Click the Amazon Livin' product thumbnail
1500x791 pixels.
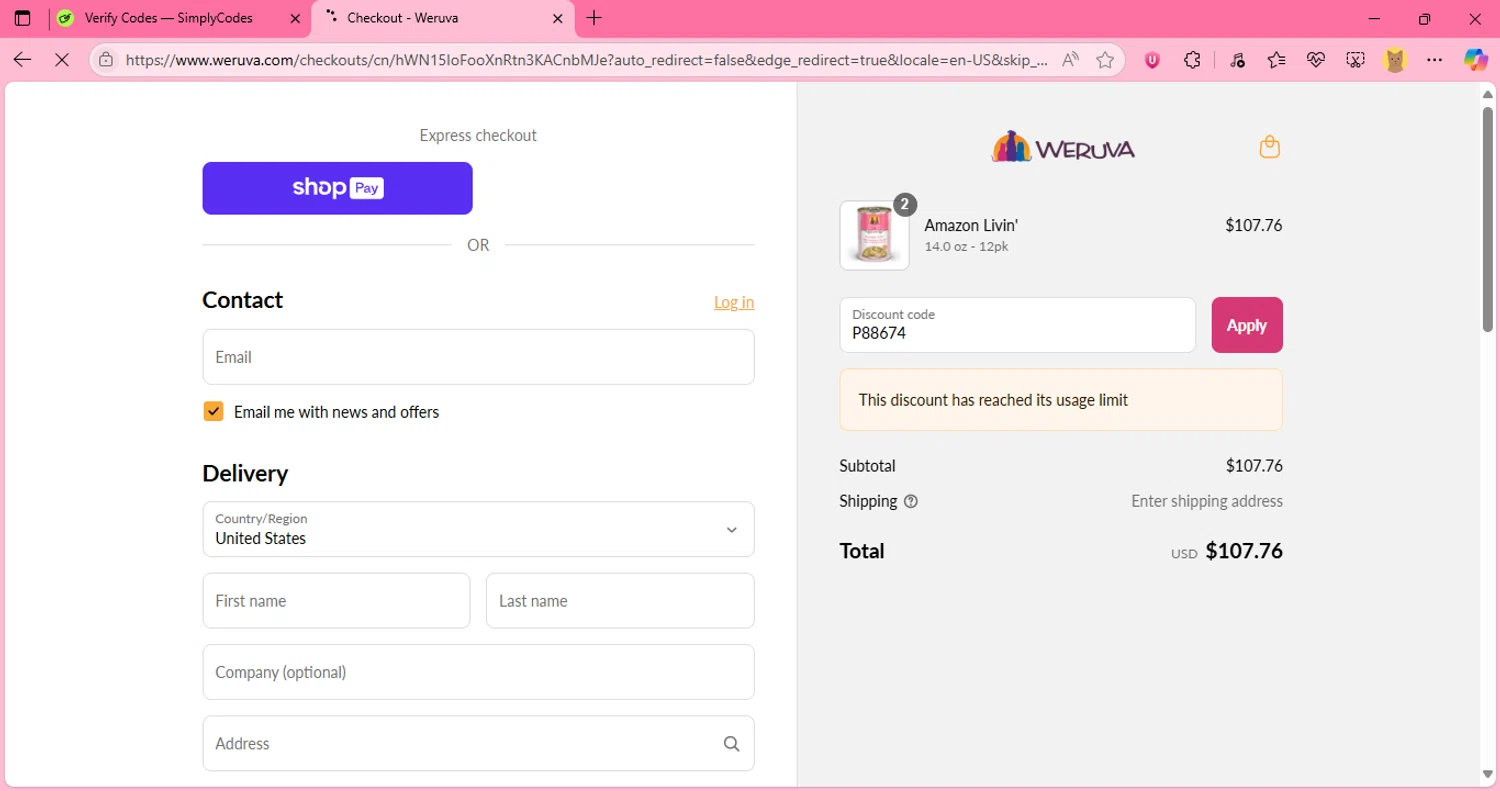[874, 235]
